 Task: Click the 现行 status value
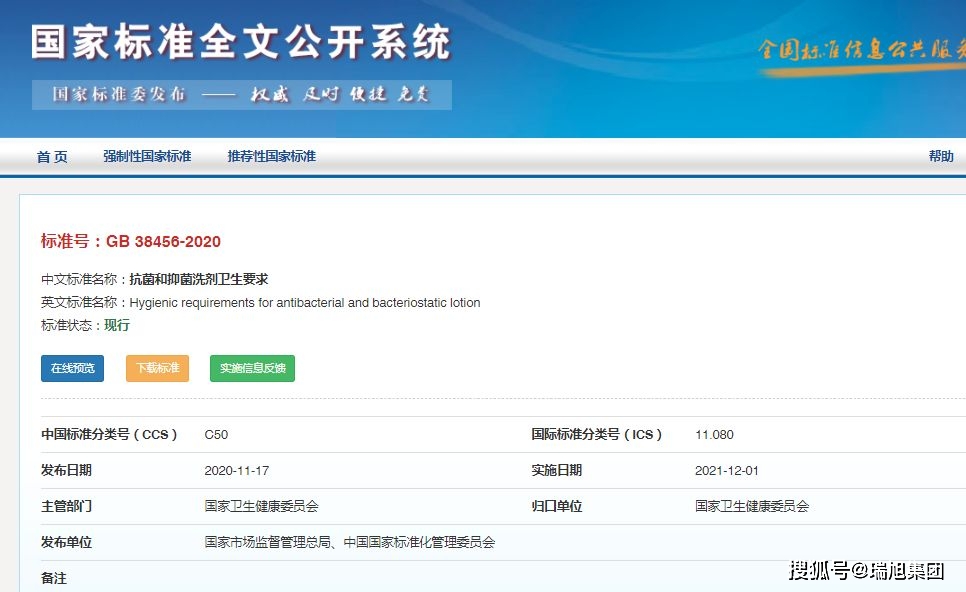click(117, 325)
